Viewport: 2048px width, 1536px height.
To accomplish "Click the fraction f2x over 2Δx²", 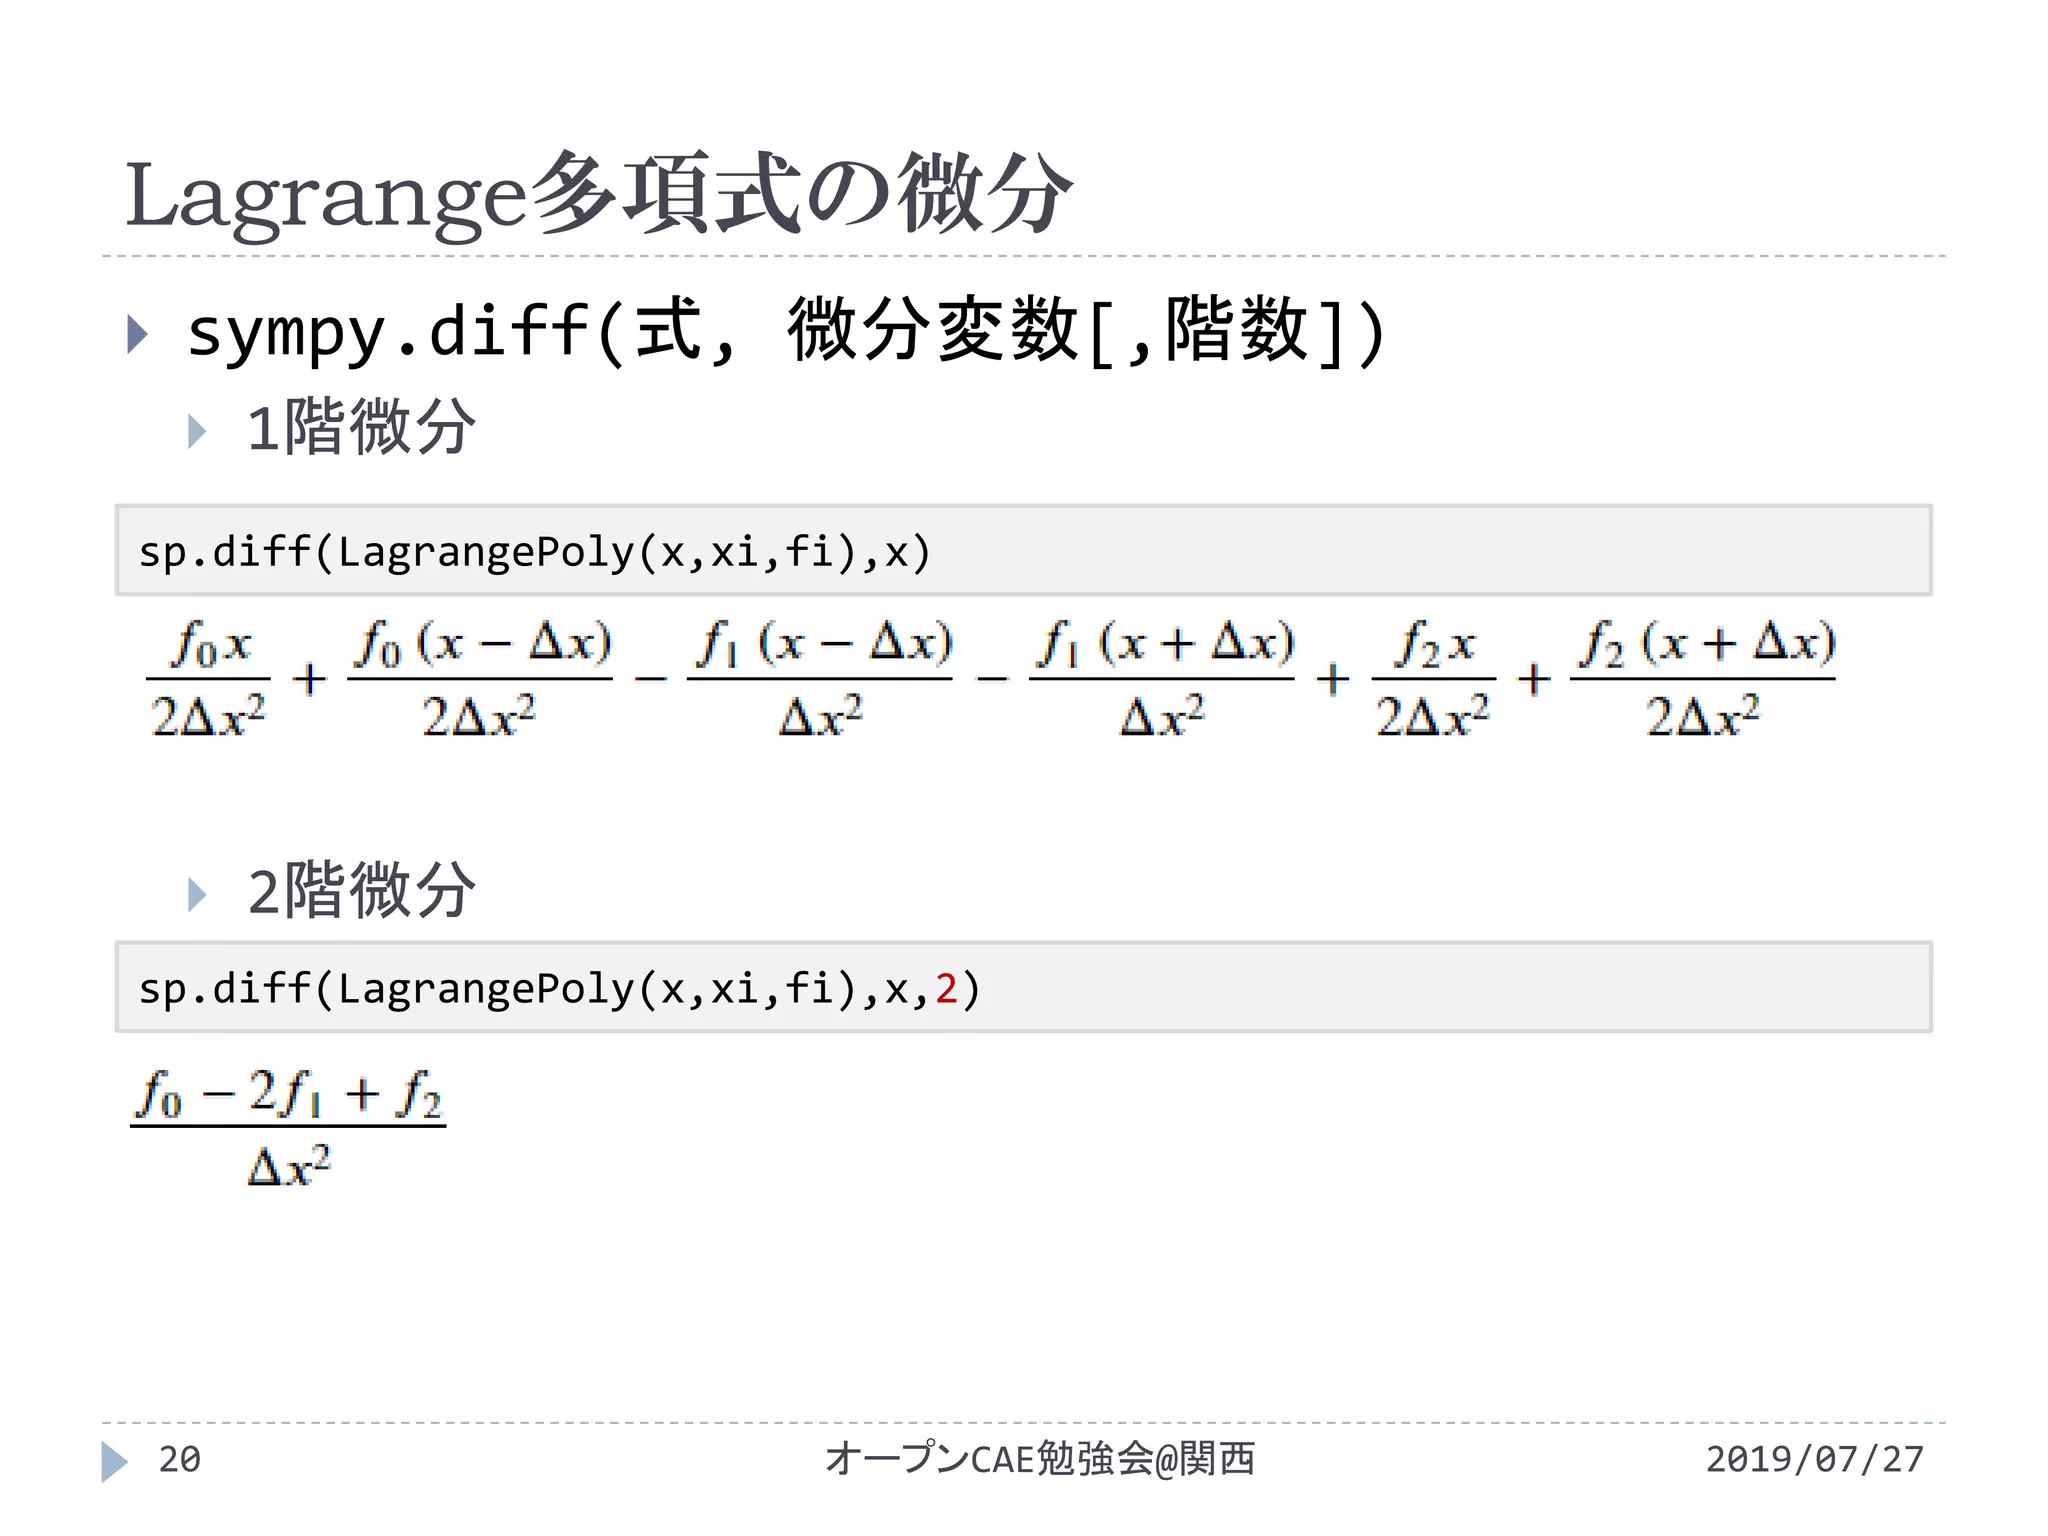I will coord(1433,679).
